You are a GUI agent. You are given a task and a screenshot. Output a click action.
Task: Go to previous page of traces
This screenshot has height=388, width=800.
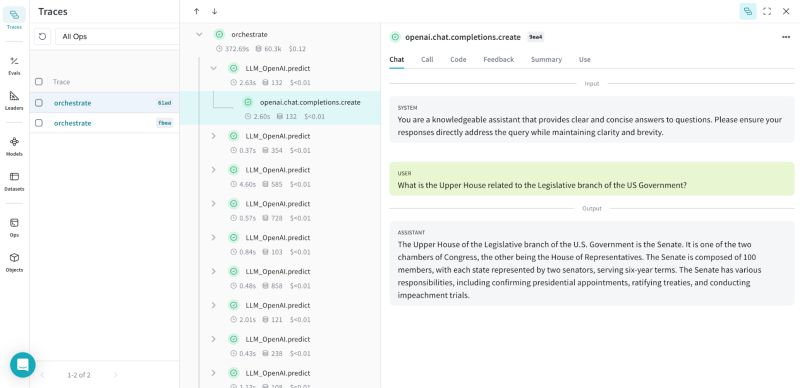(x=42, y=375)
